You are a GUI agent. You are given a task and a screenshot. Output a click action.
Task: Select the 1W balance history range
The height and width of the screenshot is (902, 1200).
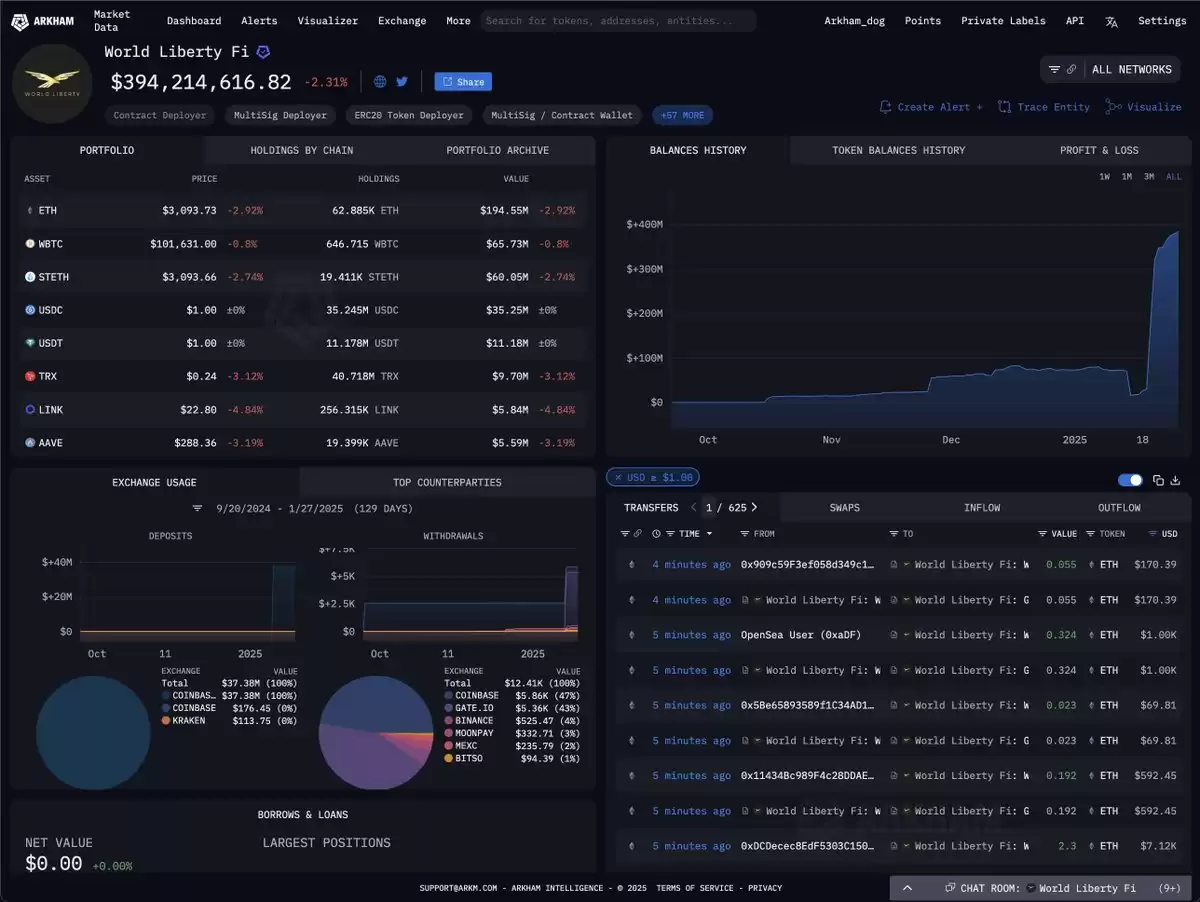(x=1104, y=177)
